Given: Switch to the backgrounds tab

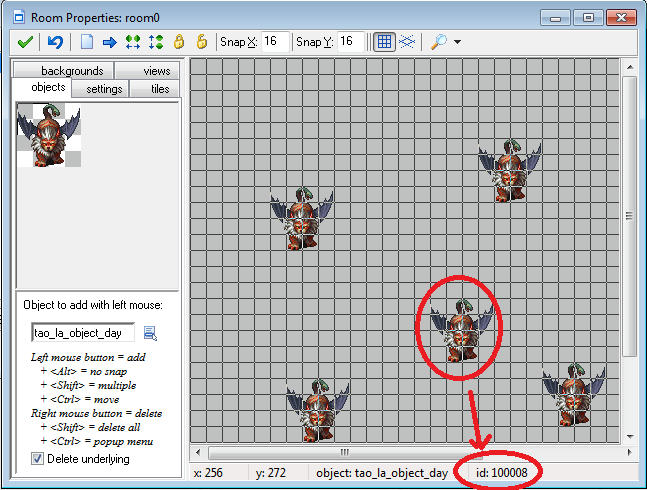Looking at the screenshot, I should (x=64, y=70).
